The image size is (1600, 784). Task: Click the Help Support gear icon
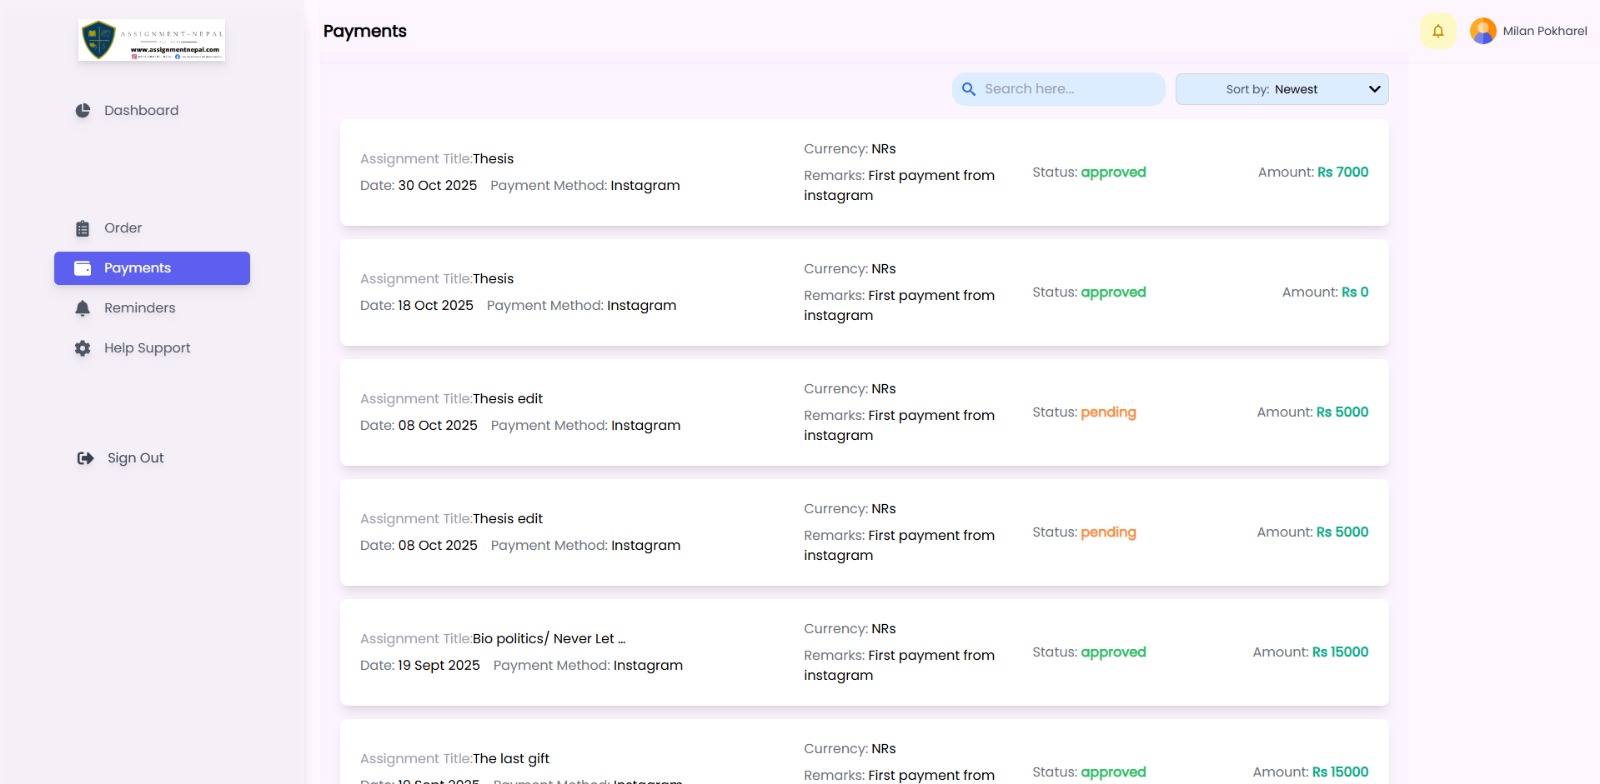coord(83,348)
